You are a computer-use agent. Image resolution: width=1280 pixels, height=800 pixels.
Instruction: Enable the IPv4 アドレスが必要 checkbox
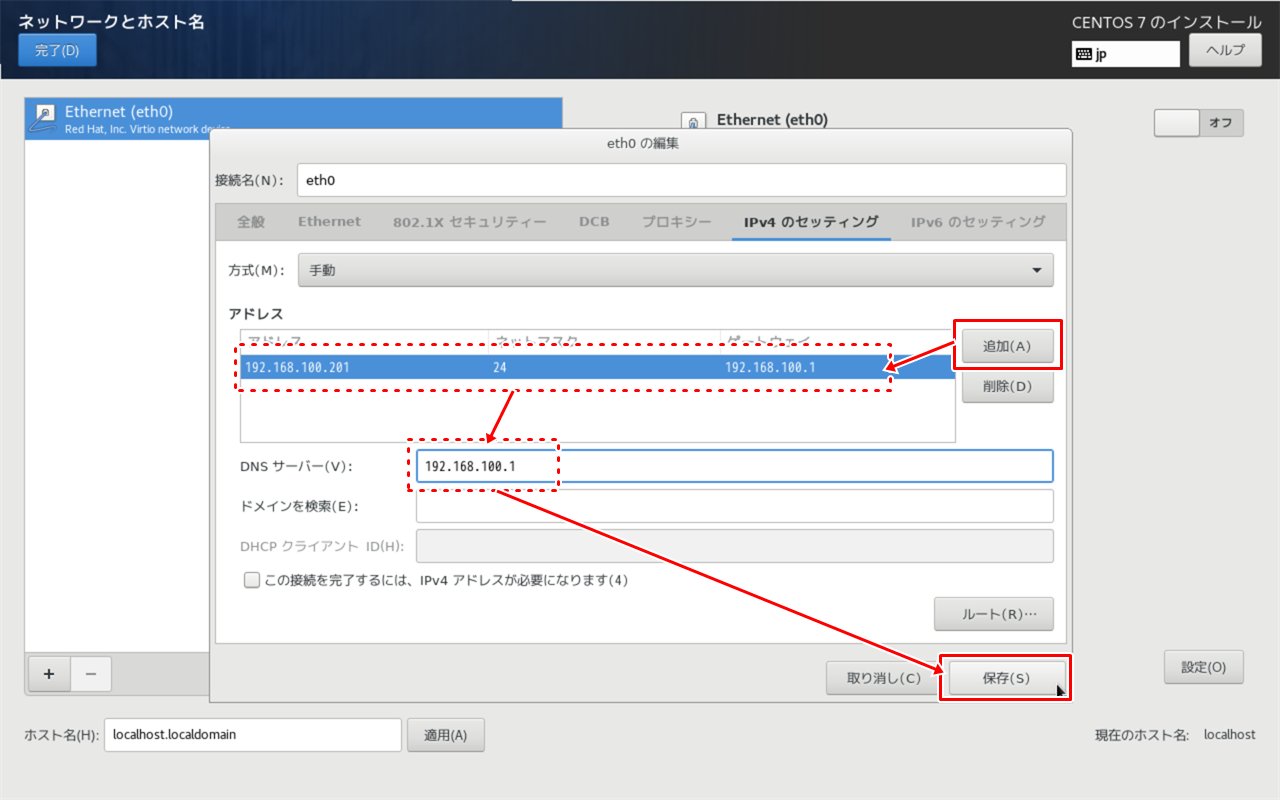coord(252,580)
